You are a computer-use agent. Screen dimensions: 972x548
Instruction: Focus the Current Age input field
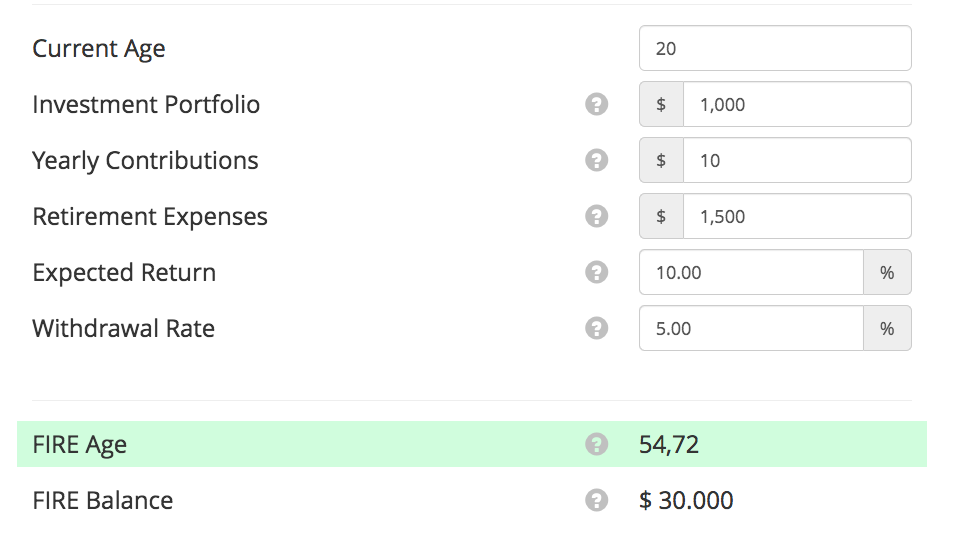click(775, 48)
